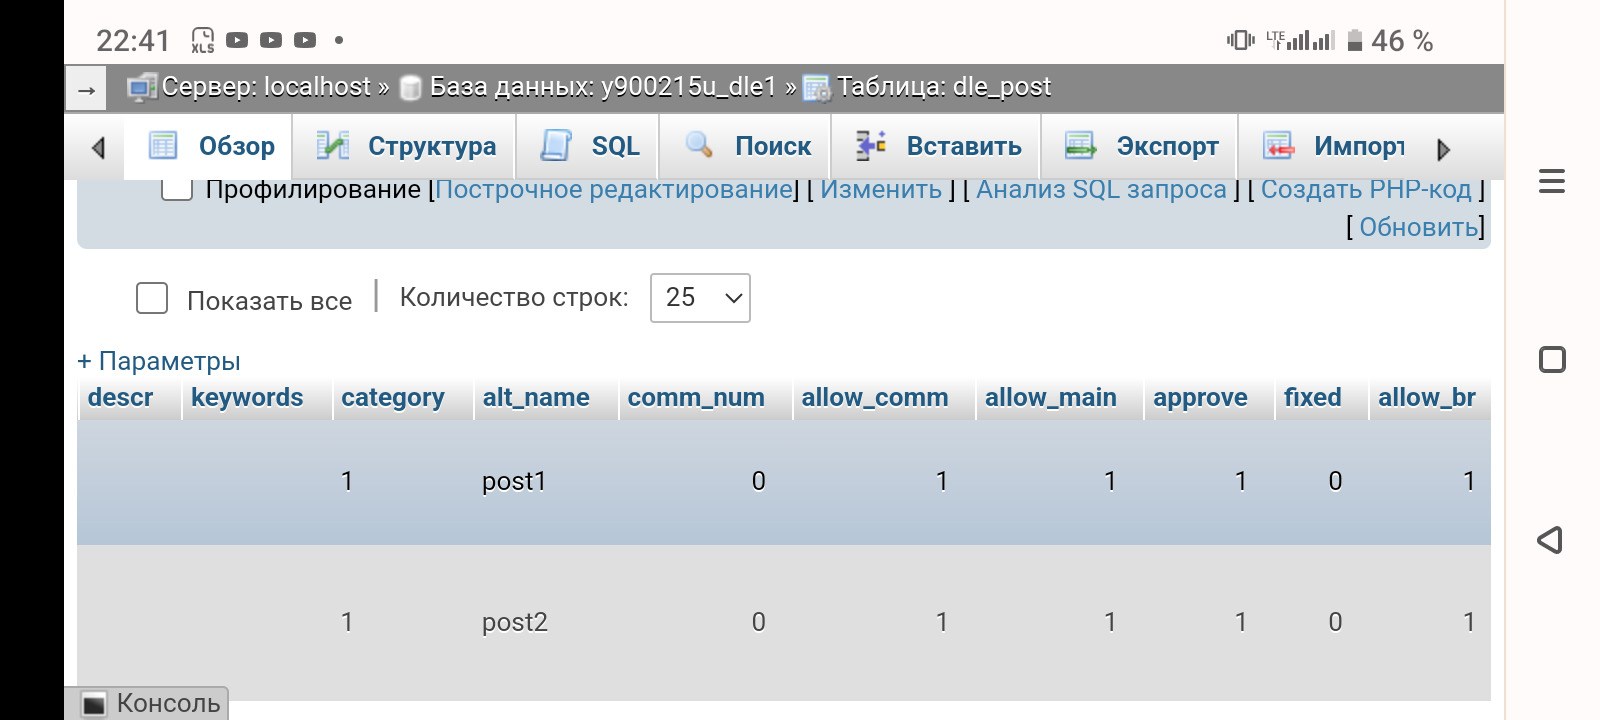Open the База данных y900215u_dle1 breadcrumb

click(x=602, y=87)
